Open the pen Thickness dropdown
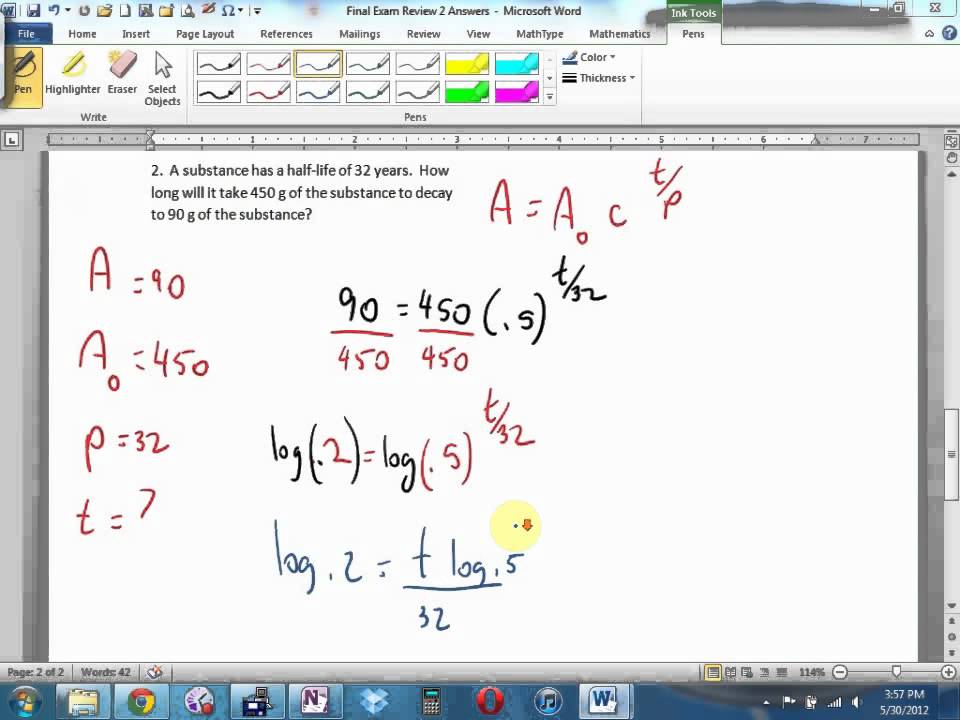Image resolution: width=960 pixels, height=720 pixels. pos(599,78)
